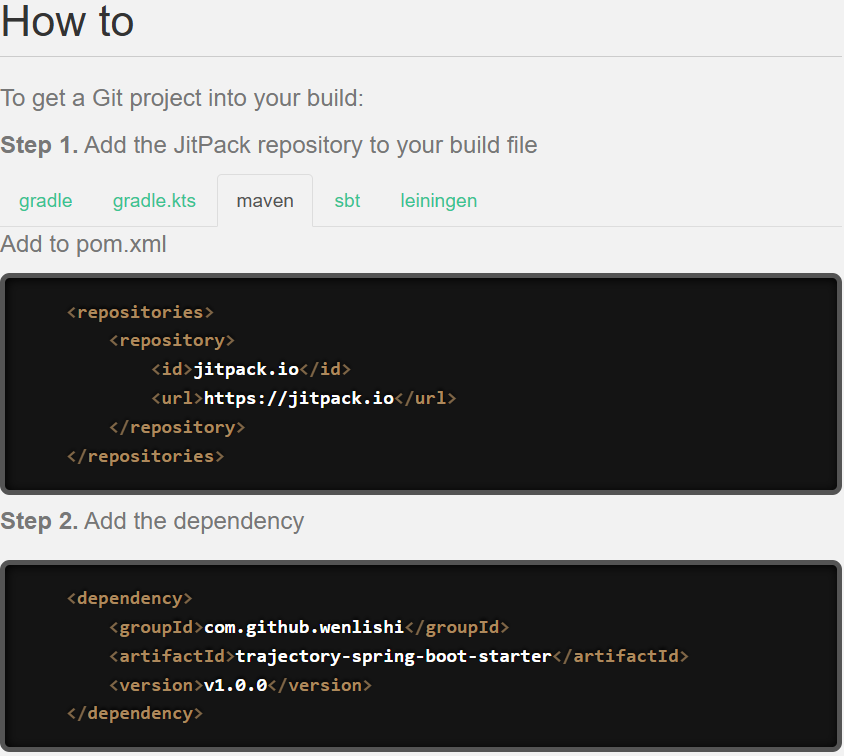Screen dimensions: 844x756
Task: Click the jitpack.io id value in code
Action: click(x=246, y=369)
